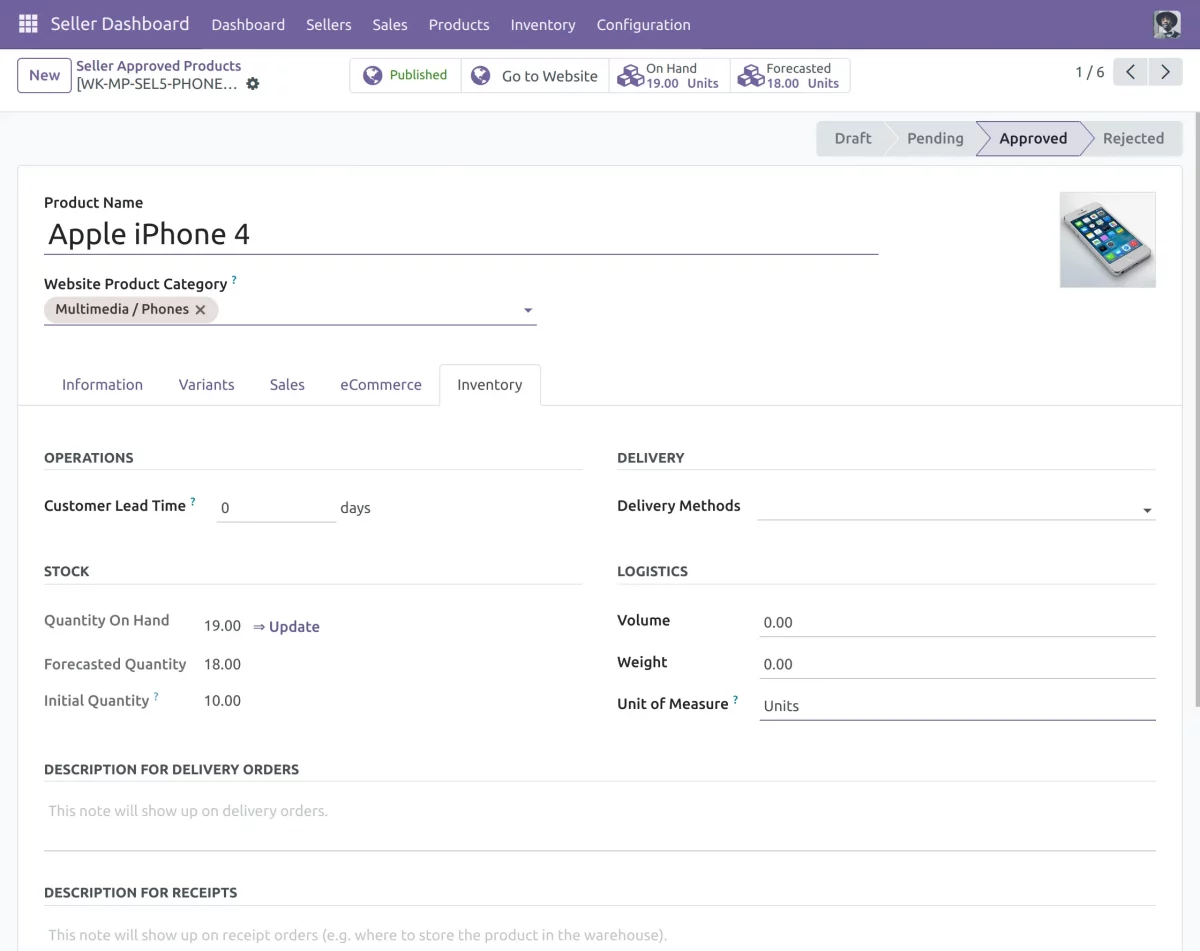Set status to Rejected
The height and width of the screenshot is (951, 1200).
point(1132,138)
